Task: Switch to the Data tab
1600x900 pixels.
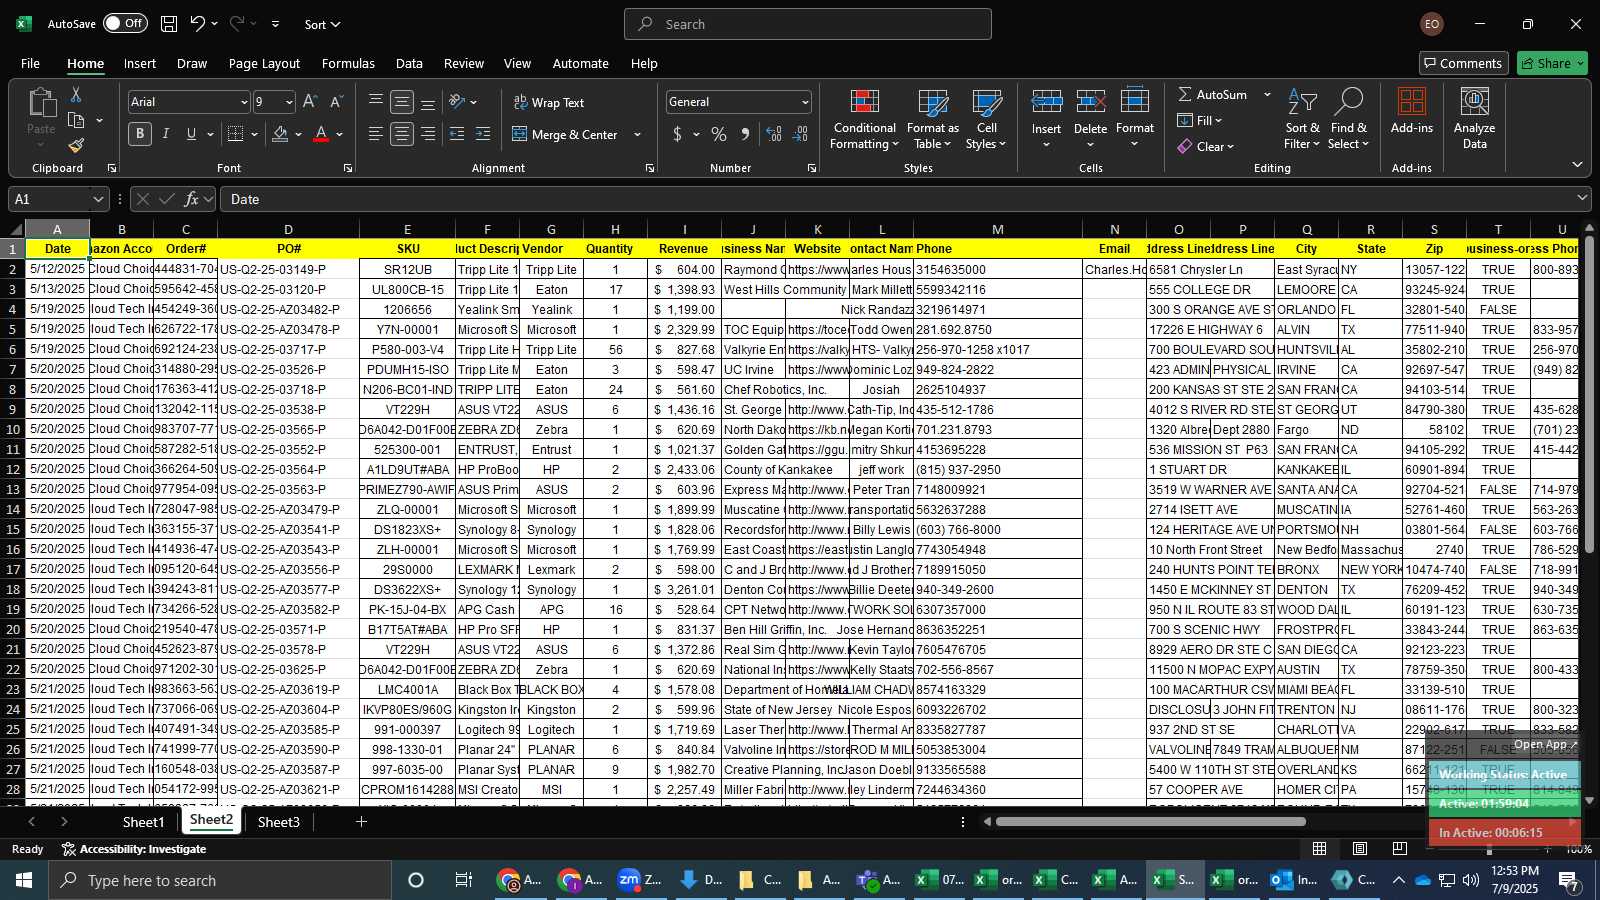Action: [x=409, y=63]
